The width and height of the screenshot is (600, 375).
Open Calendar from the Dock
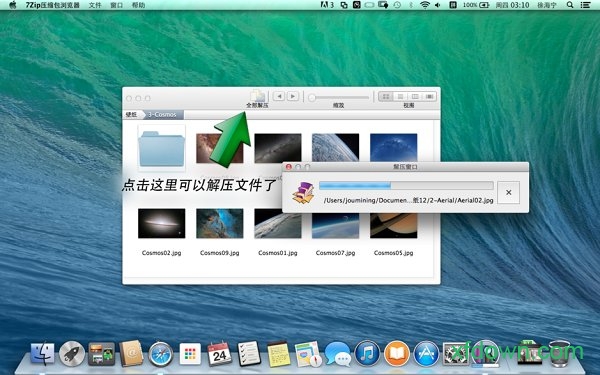click(x=219, y=354)
